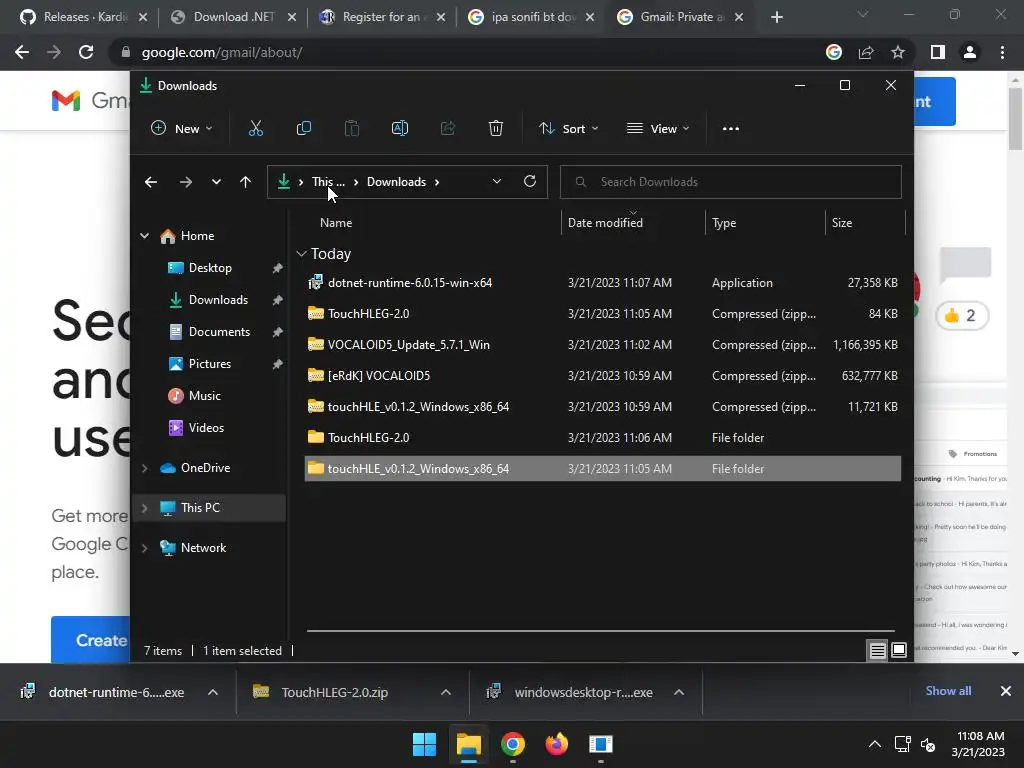Select Desktop in navigation pane

click(210, 268)
